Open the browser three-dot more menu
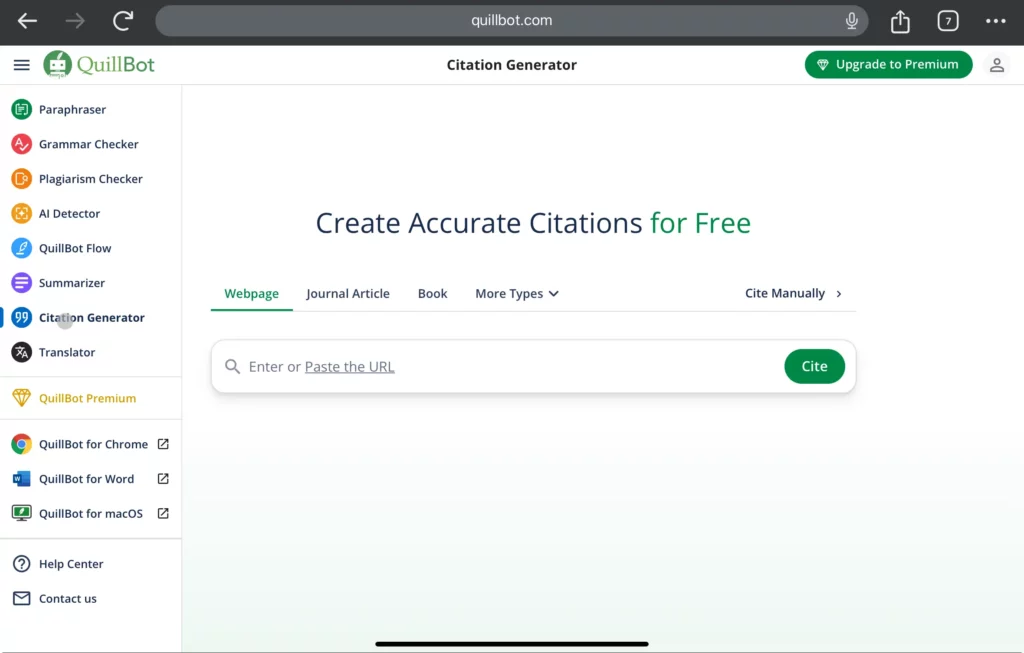The height and width of the screenshot is (653, 1024). tap(995, 21)
